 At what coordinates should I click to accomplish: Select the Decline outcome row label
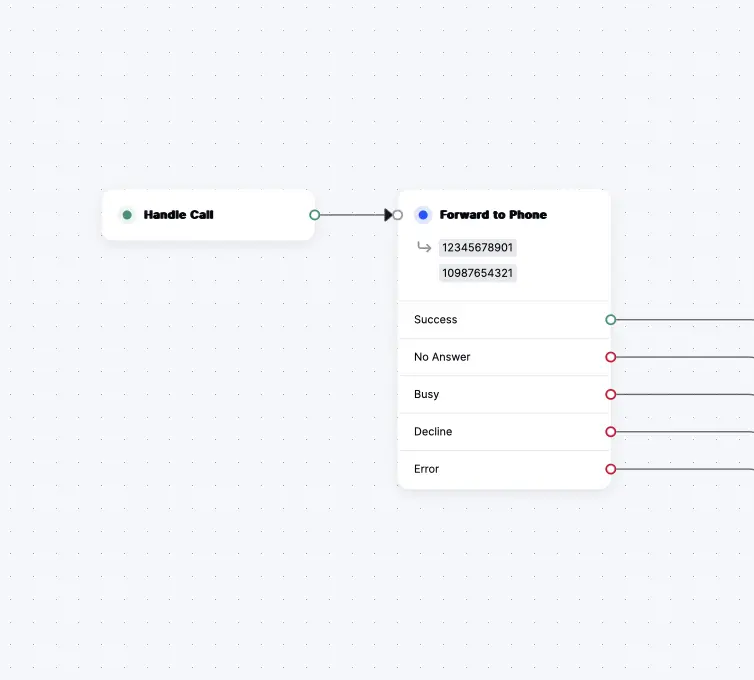click(433, 432)
